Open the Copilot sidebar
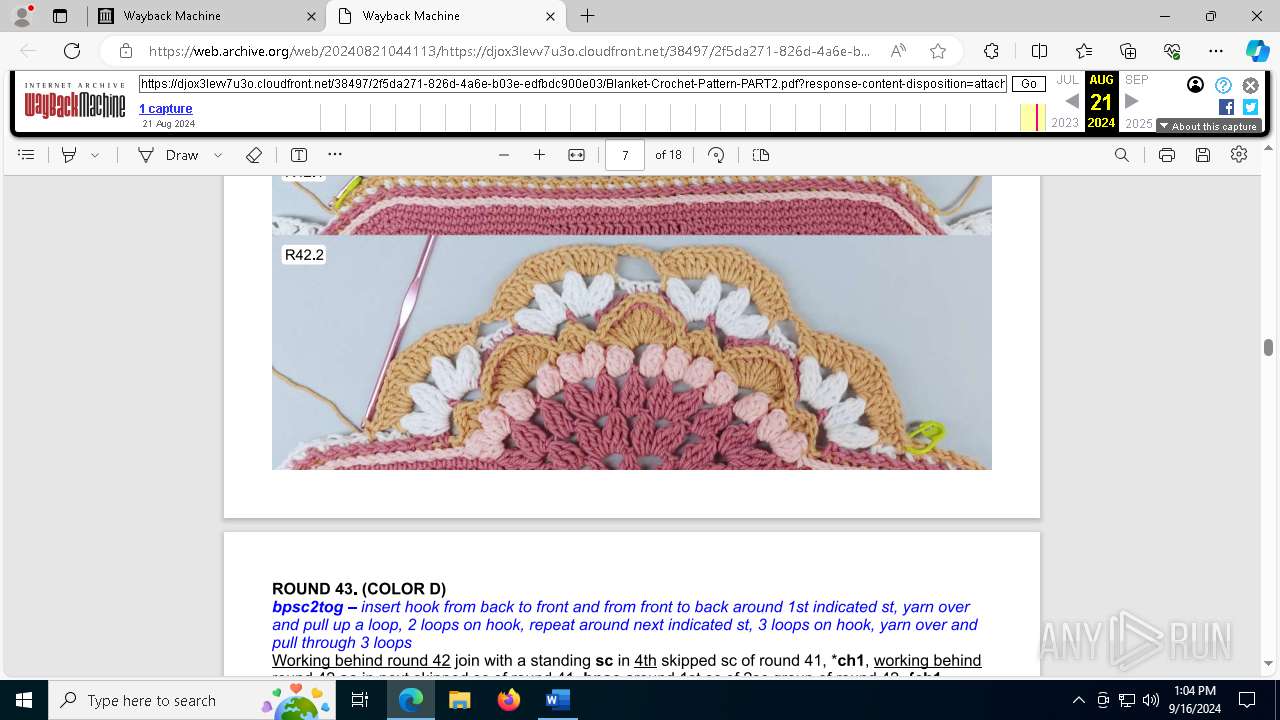This screenshot has height=720, width=1280. pos(1257,51)
